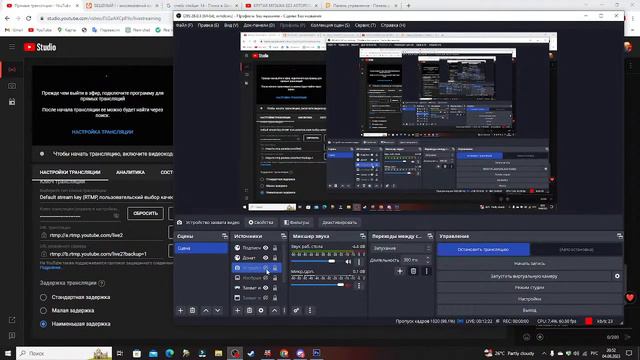The width and height of the screenshot is (640, 360).
Task: Open the Фильтры button in source toolbar
Action: tap(297, 222)
